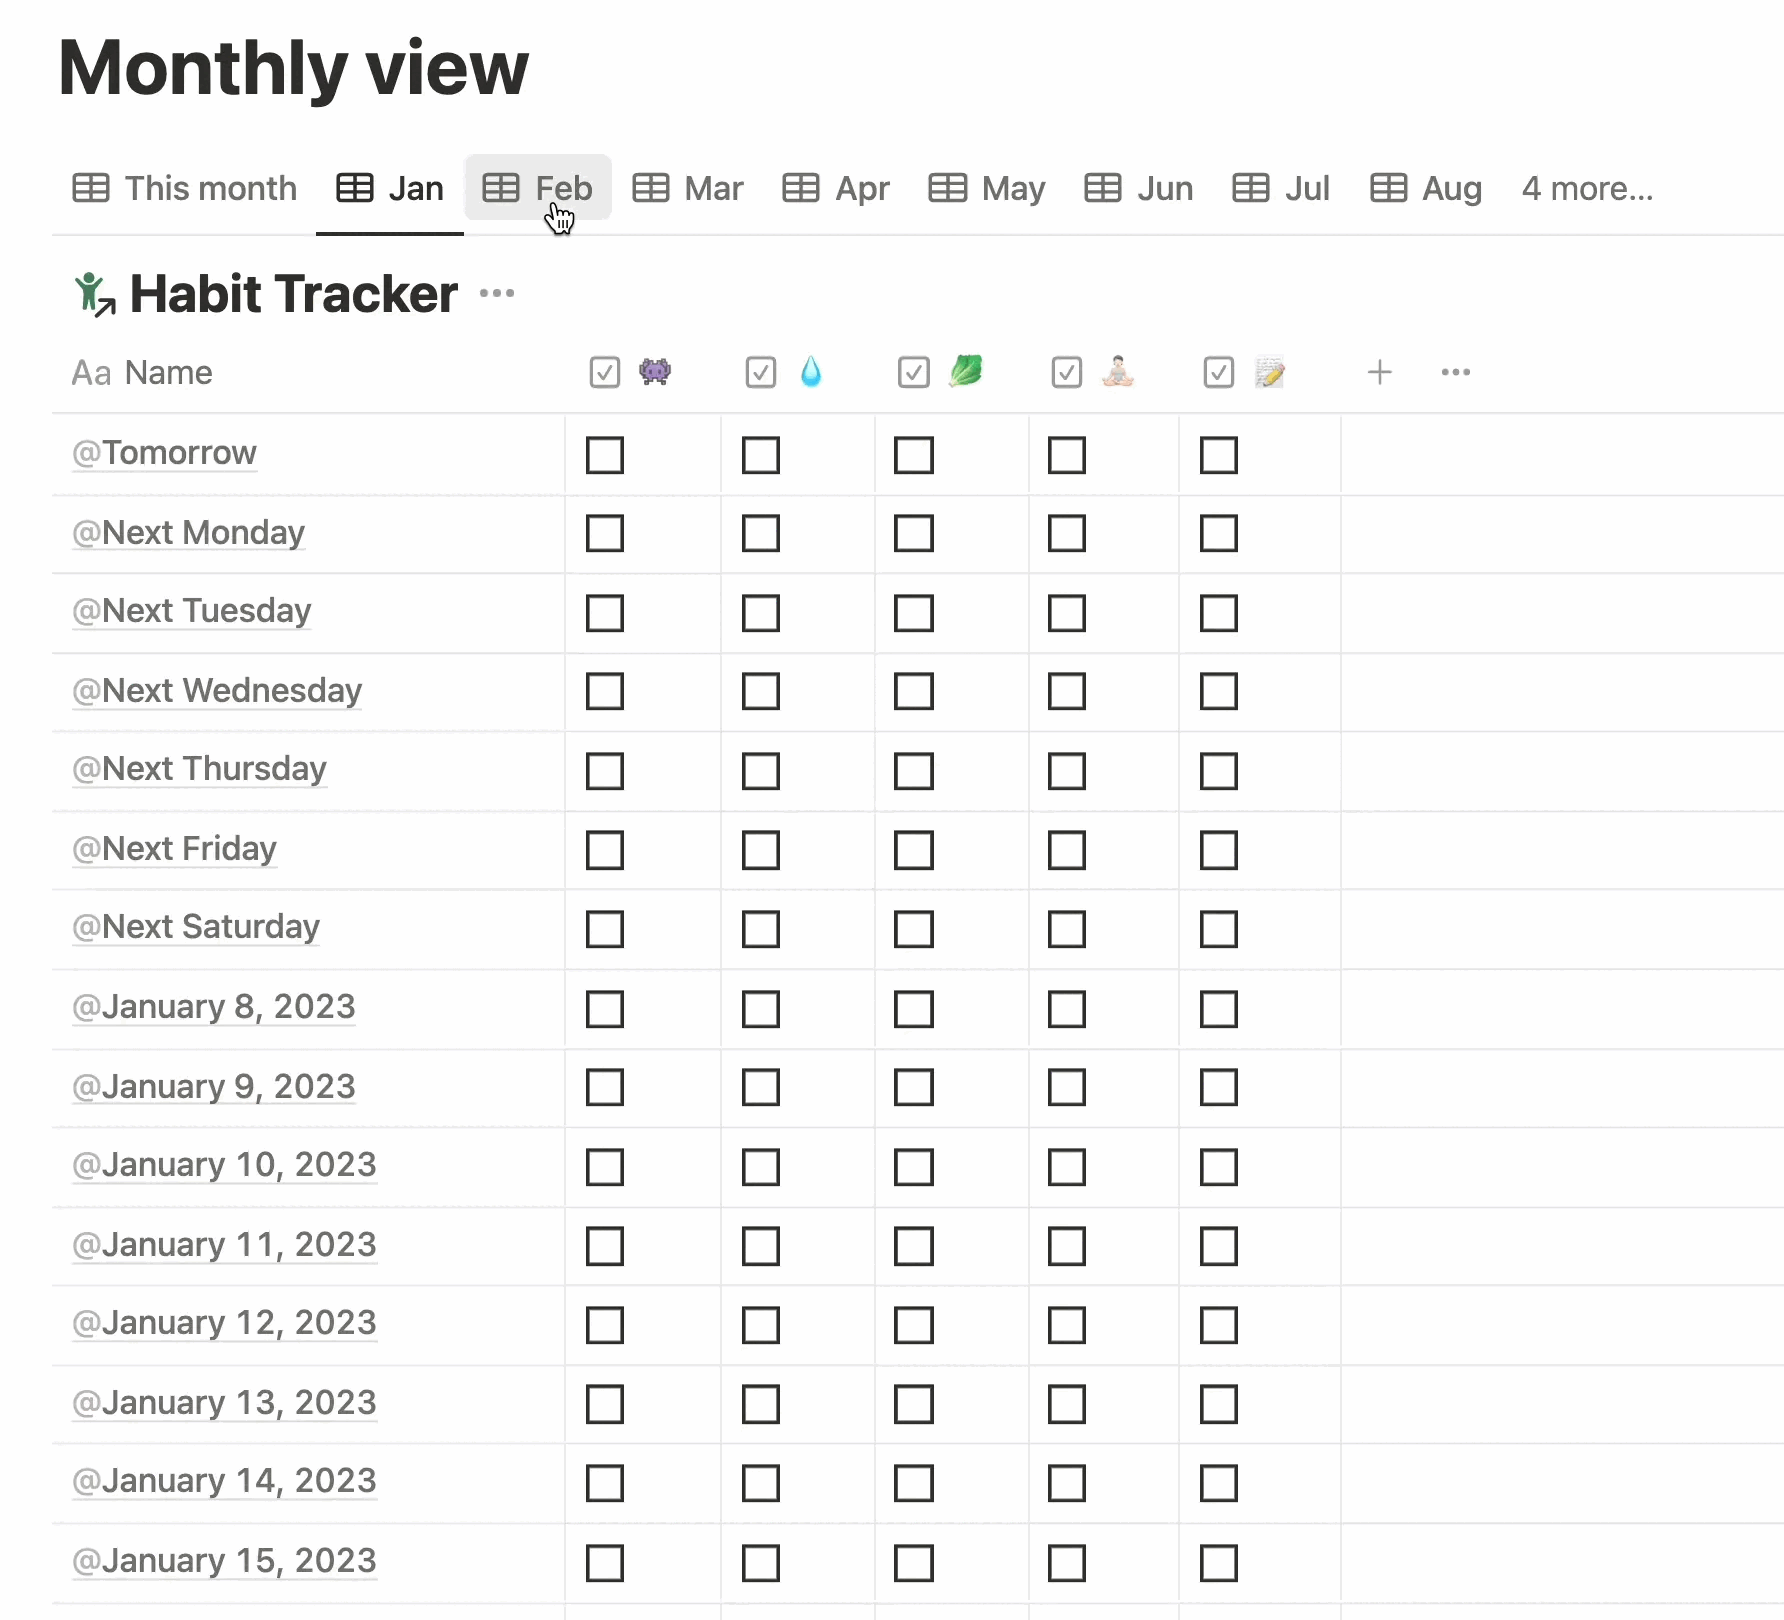This screenshot has width=1784, height=1620.
Task: Open the @Next Tuesday entry
Action: coord(191,611)
